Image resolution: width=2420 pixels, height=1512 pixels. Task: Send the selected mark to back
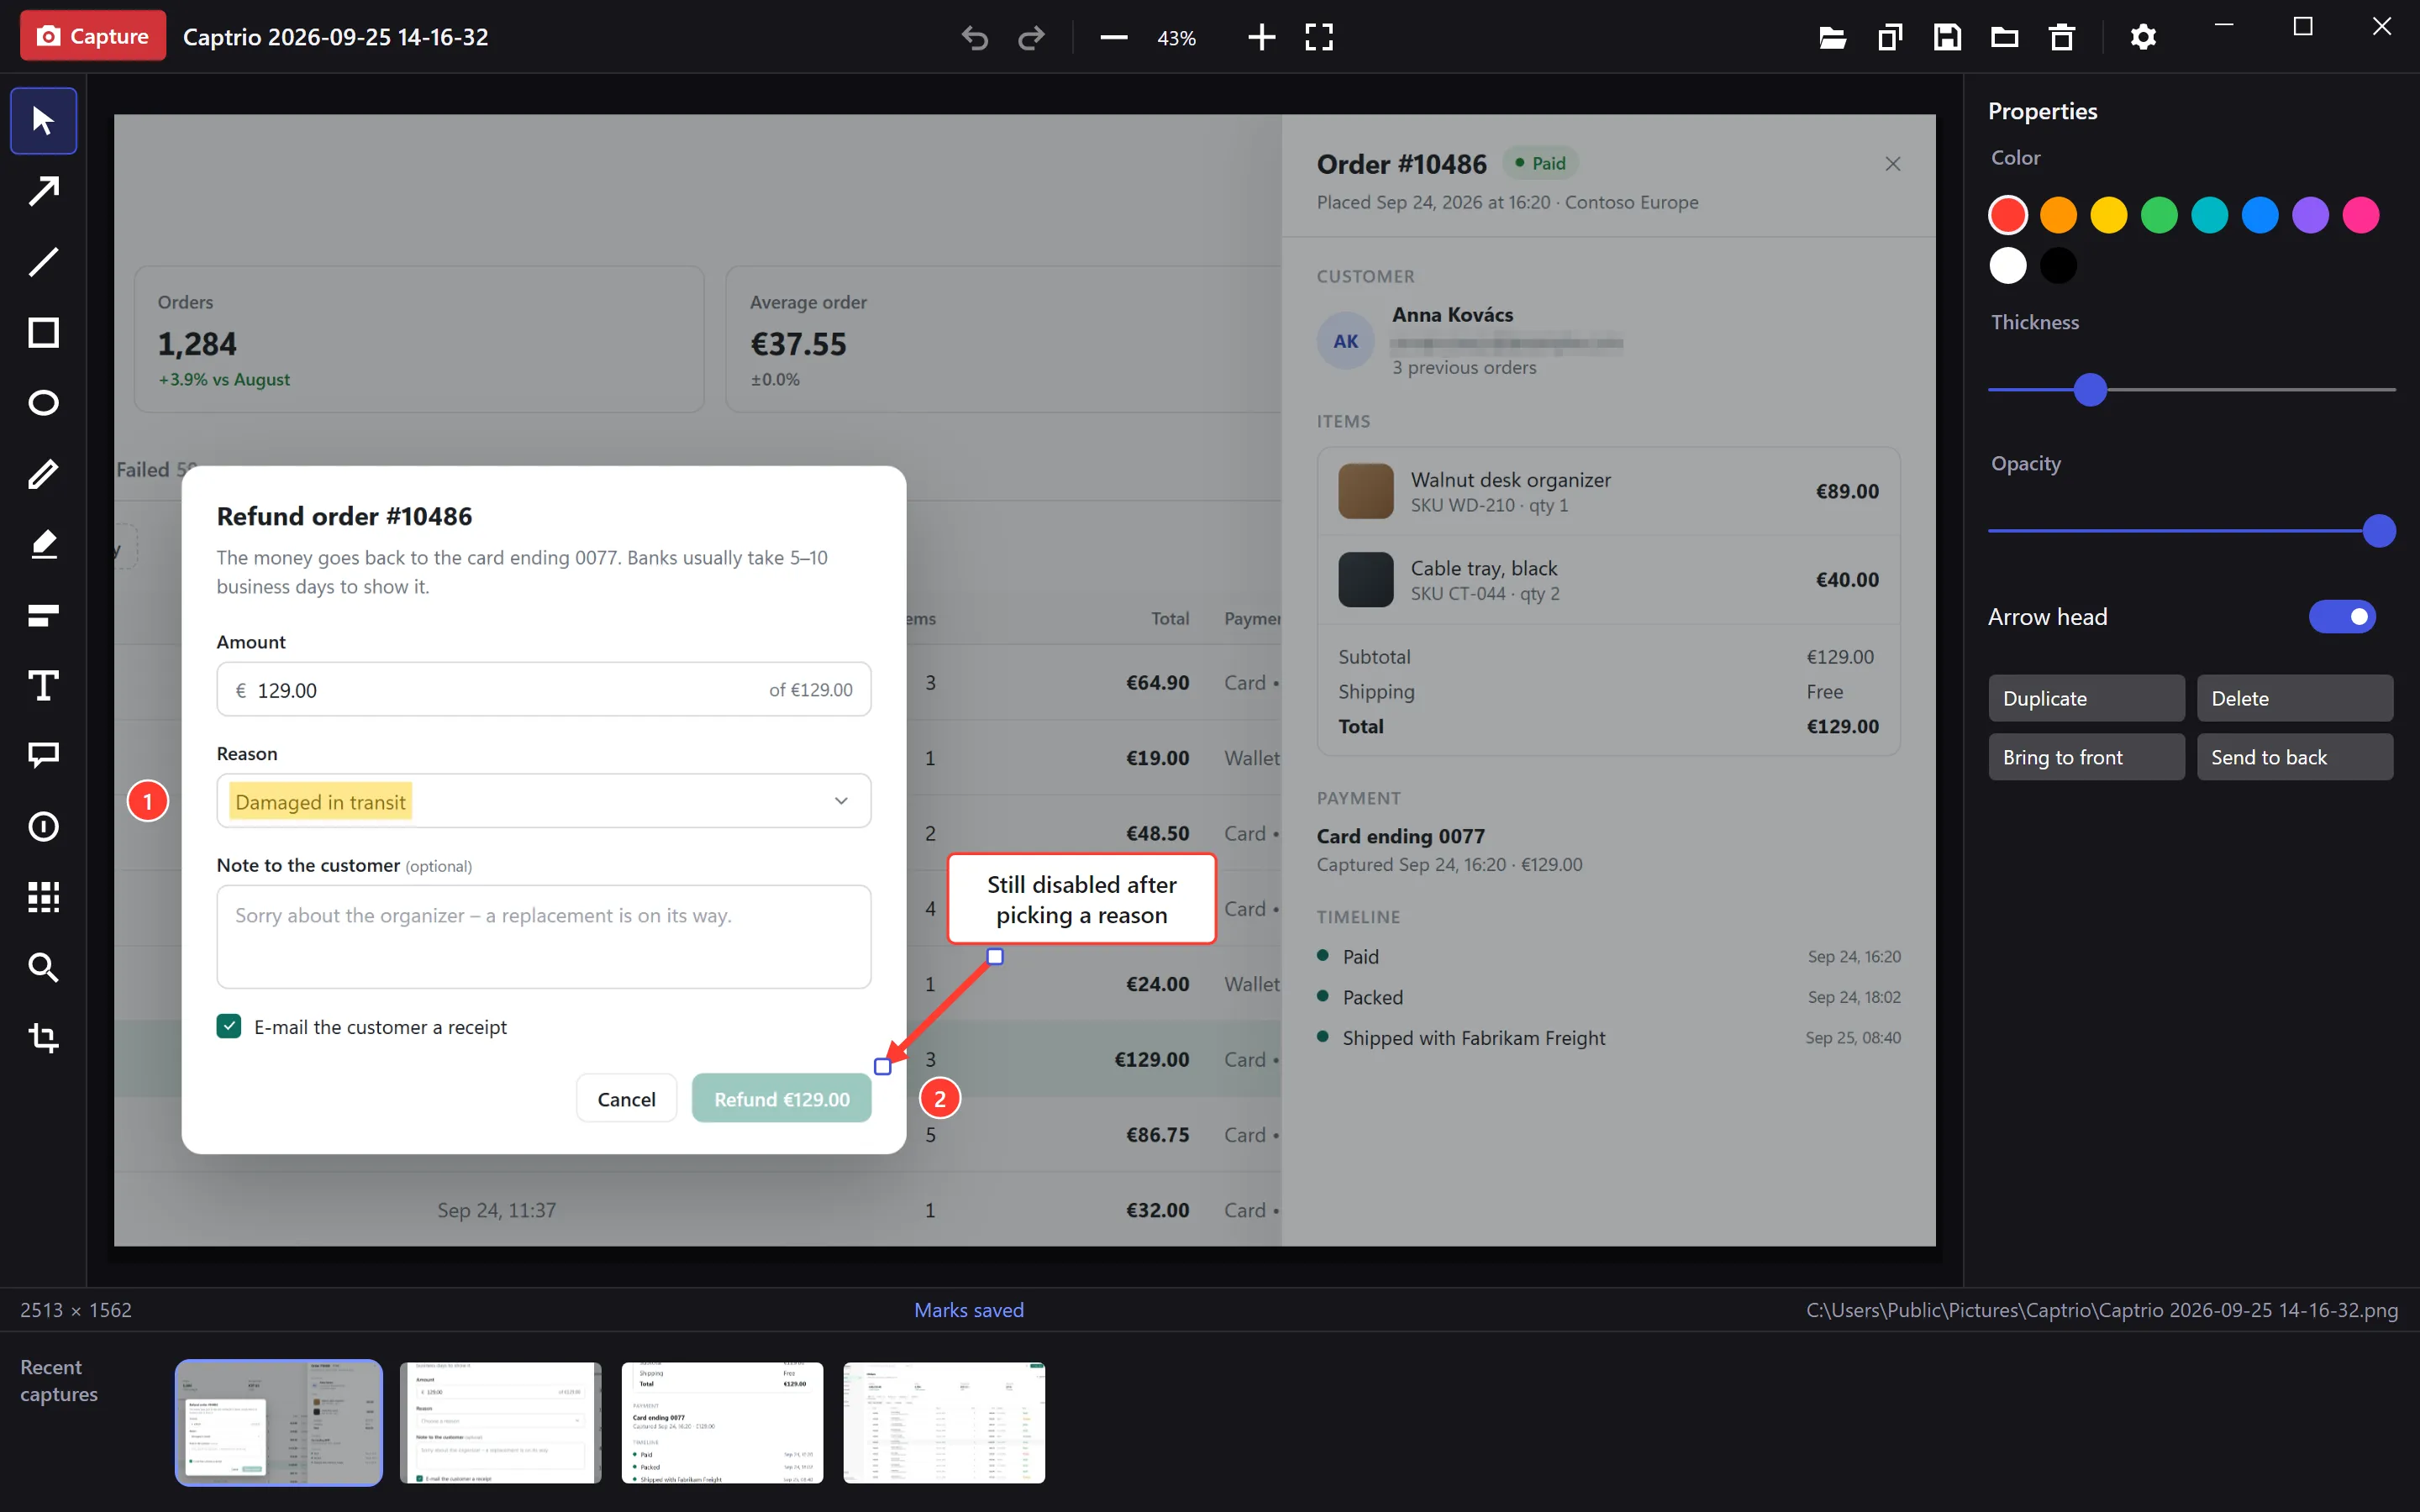(2294, 757)
